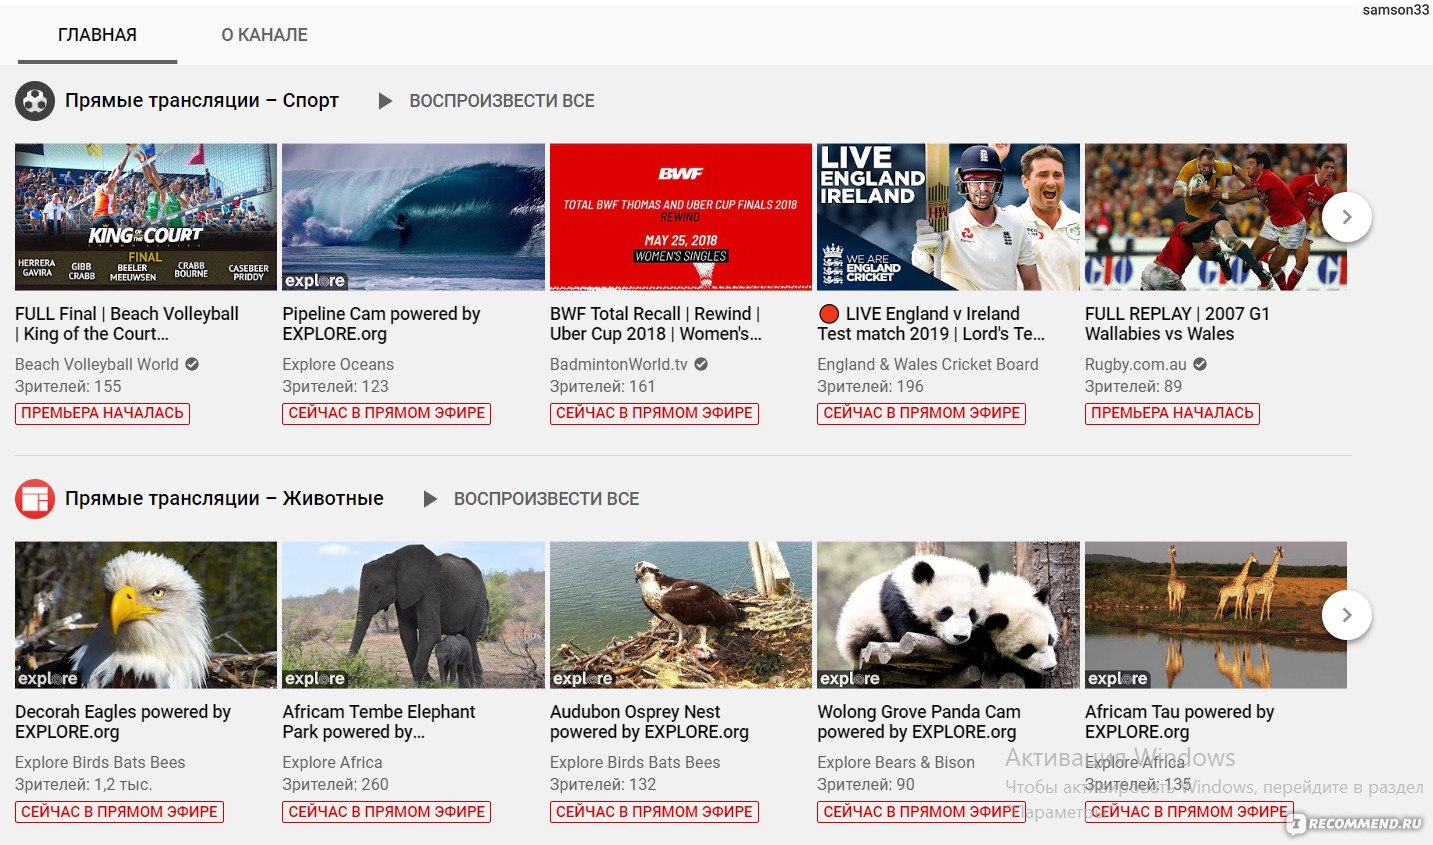Open Прямые трансляции – Животные heading

coord(224,498)
